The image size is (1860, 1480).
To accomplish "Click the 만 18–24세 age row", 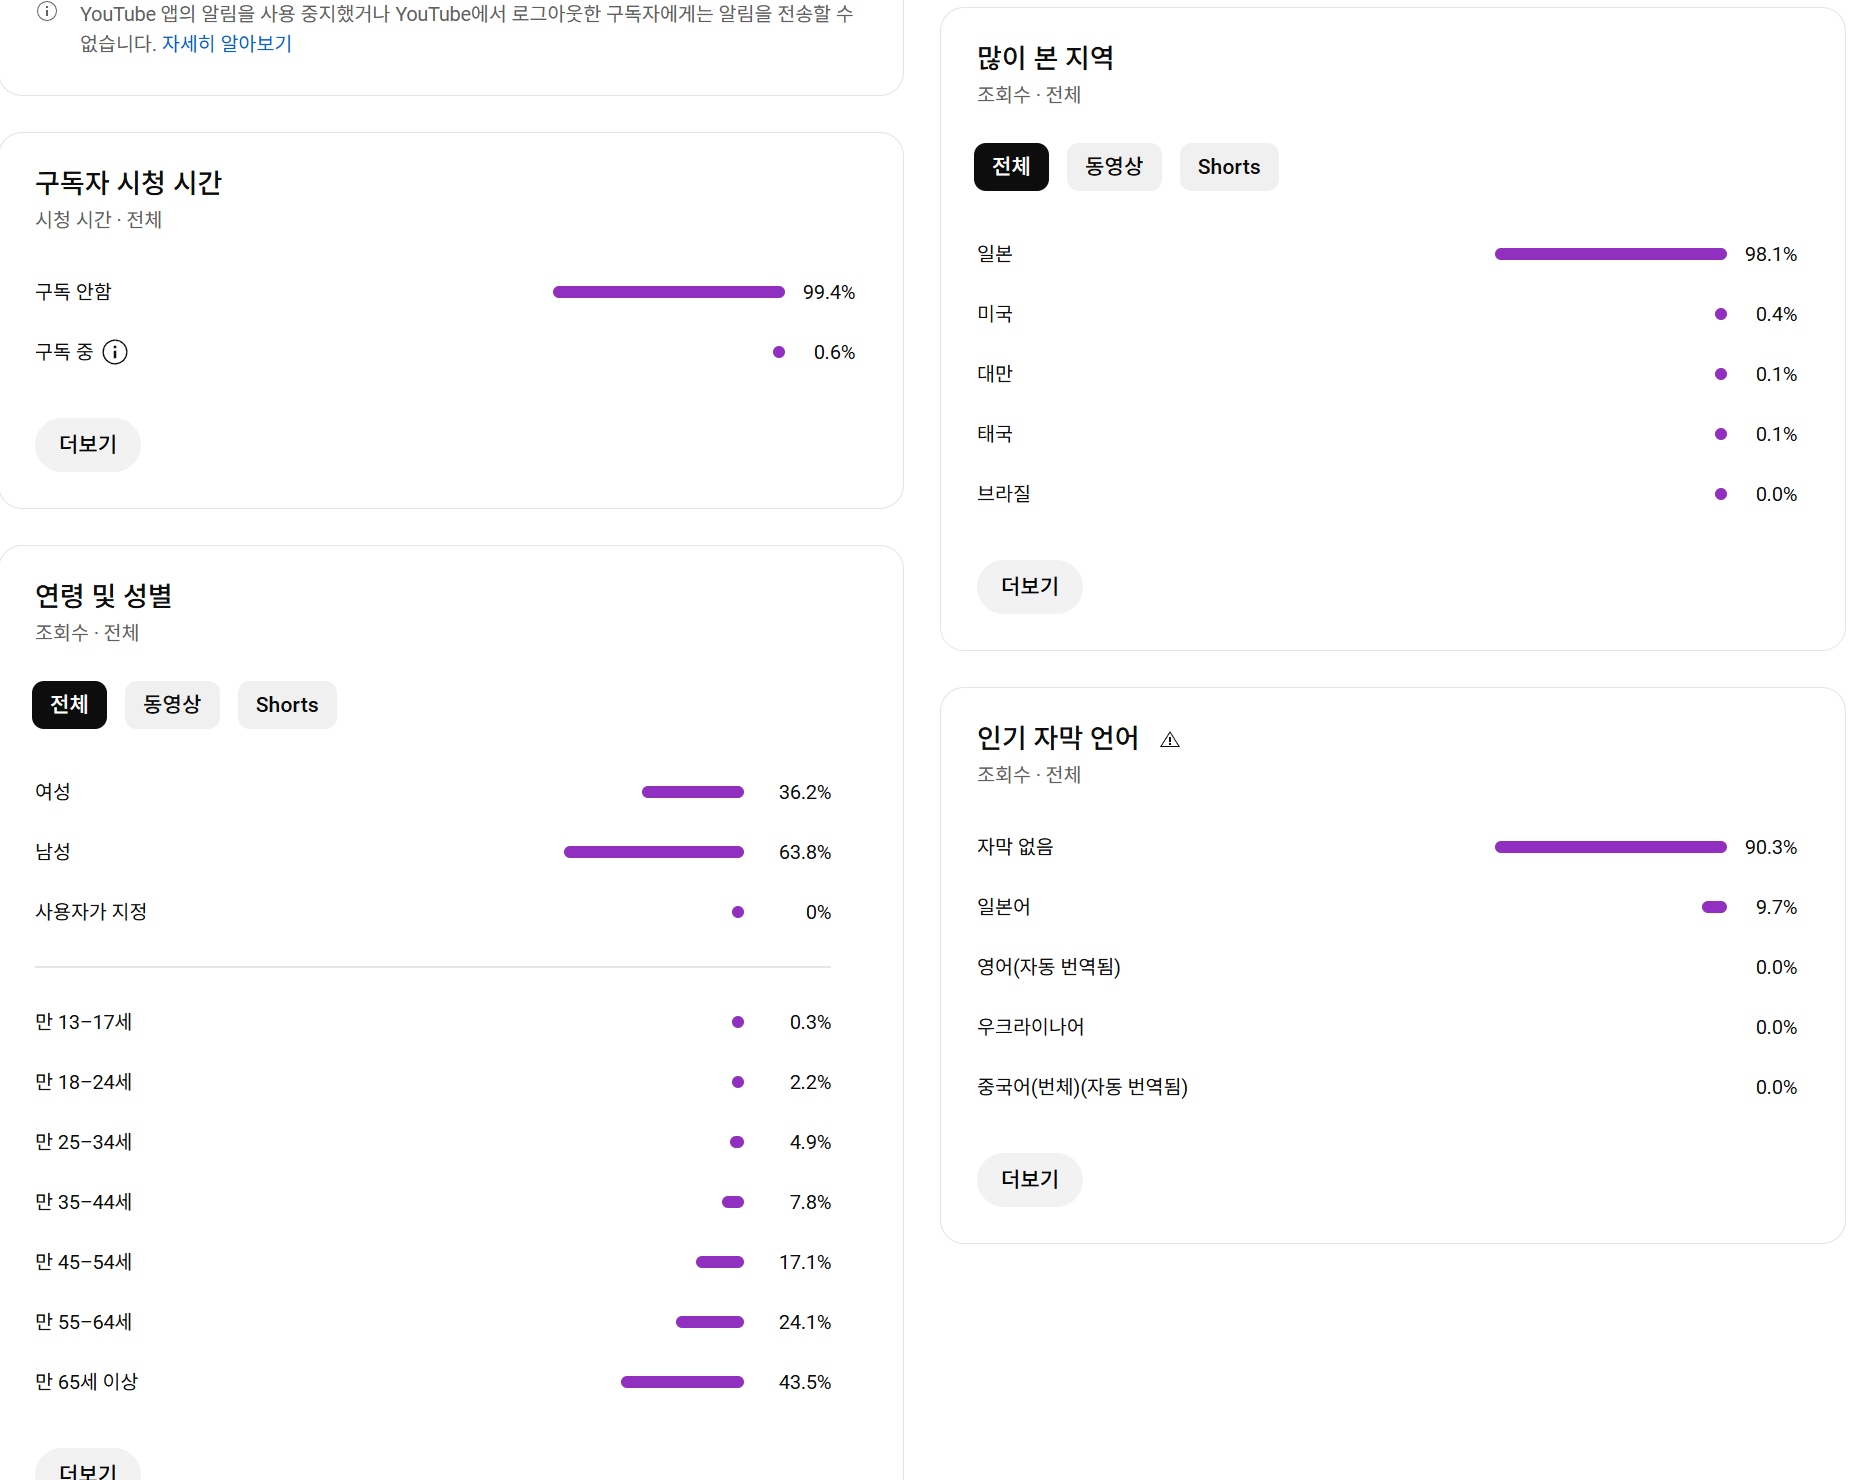I will (433, 1082).
